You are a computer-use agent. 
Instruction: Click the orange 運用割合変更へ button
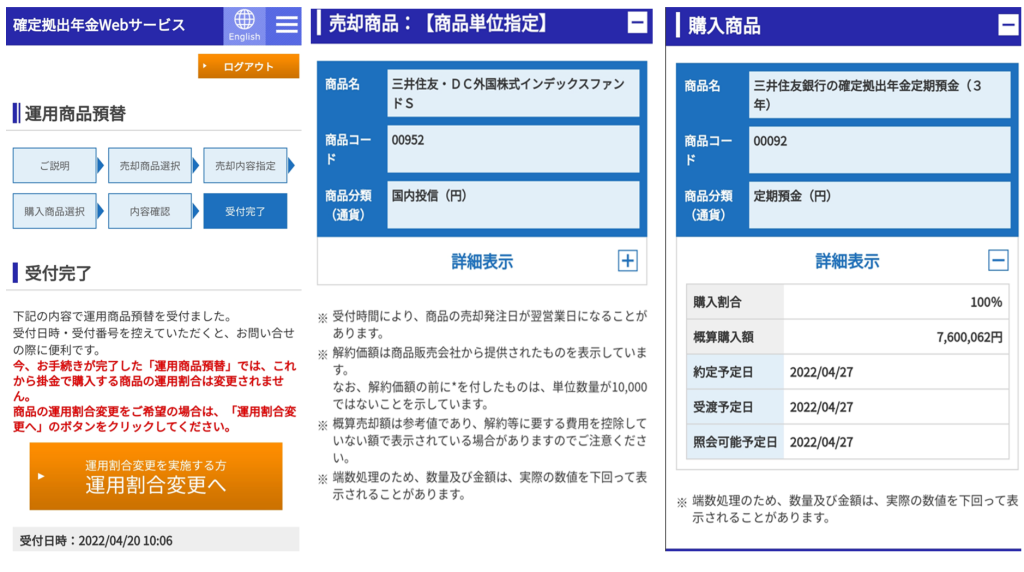[x=155, y=477]
